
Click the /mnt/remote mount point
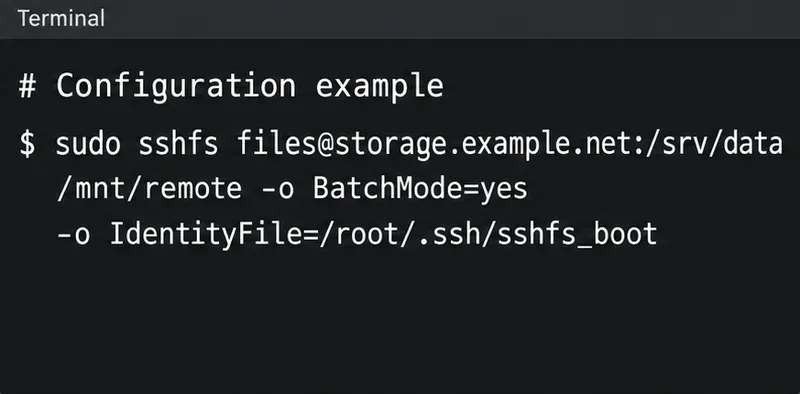pyautogui.click(x=149, y=189)
